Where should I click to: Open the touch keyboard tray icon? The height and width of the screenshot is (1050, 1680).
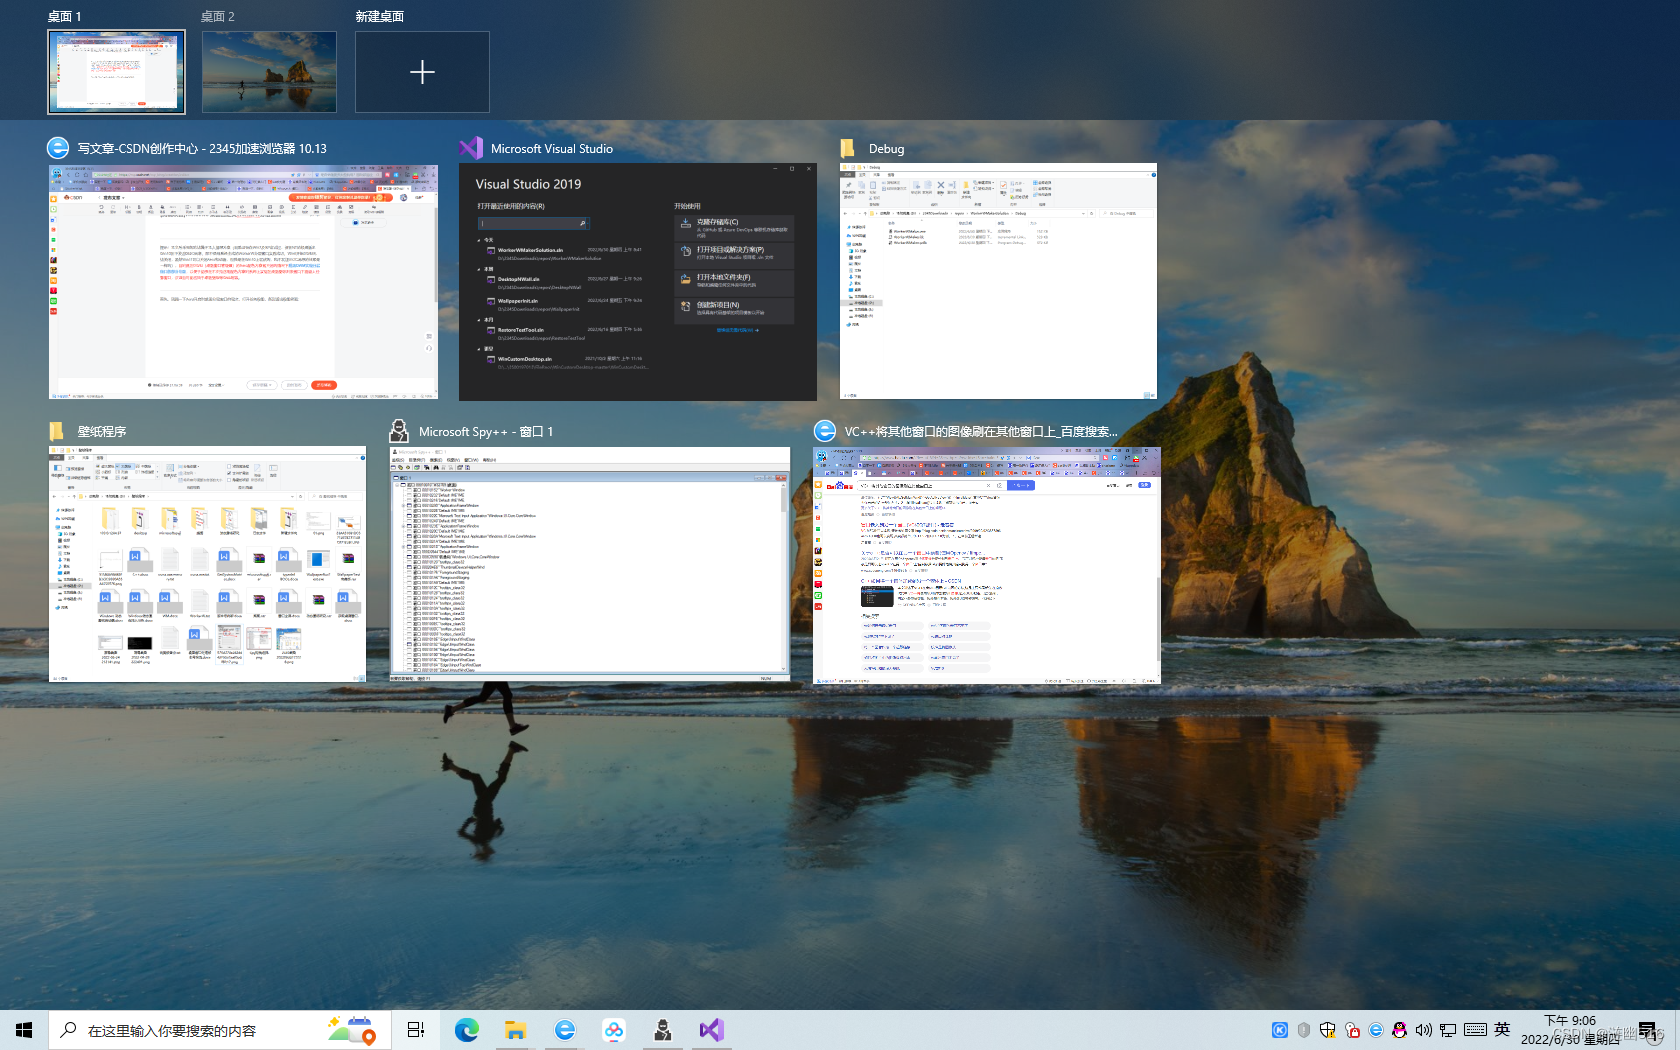coord(1475,1030)
